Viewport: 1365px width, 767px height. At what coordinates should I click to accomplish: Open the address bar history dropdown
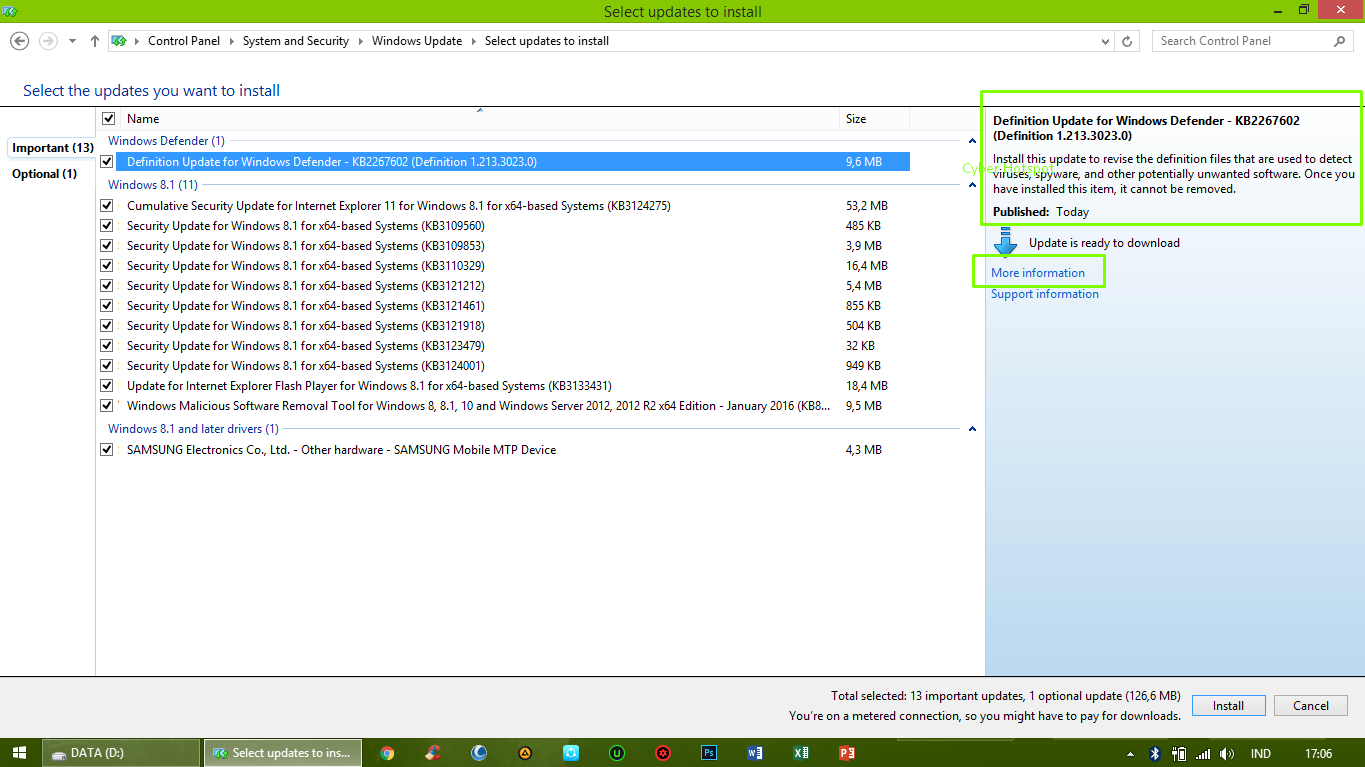tap(1104, 41)
